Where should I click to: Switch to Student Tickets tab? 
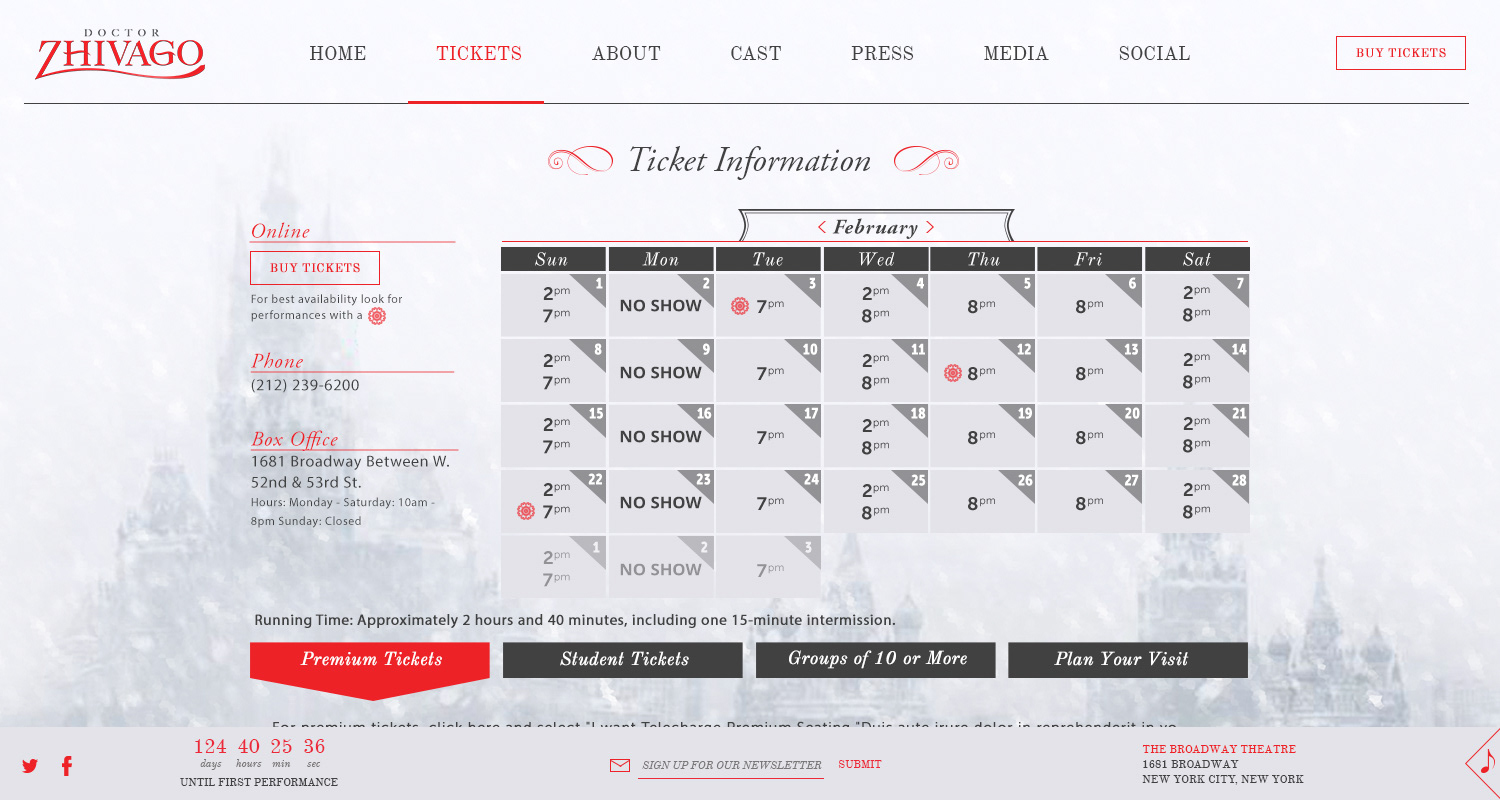623,660
